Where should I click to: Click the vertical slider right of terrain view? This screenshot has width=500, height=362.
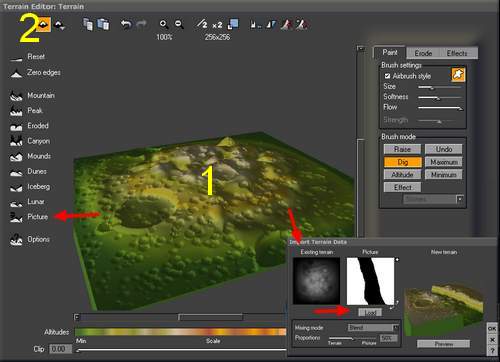click(360, 142)
